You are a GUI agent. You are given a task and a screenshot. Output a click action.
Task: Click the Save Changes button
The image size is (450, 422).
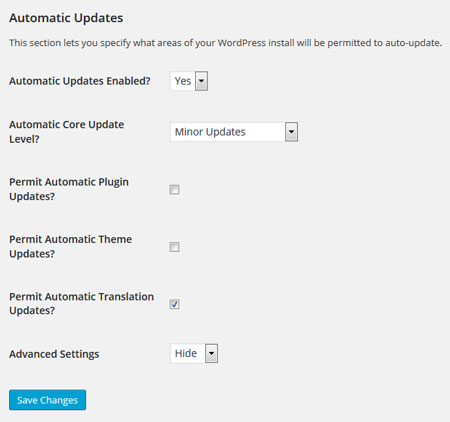click(x=48, y=400)
